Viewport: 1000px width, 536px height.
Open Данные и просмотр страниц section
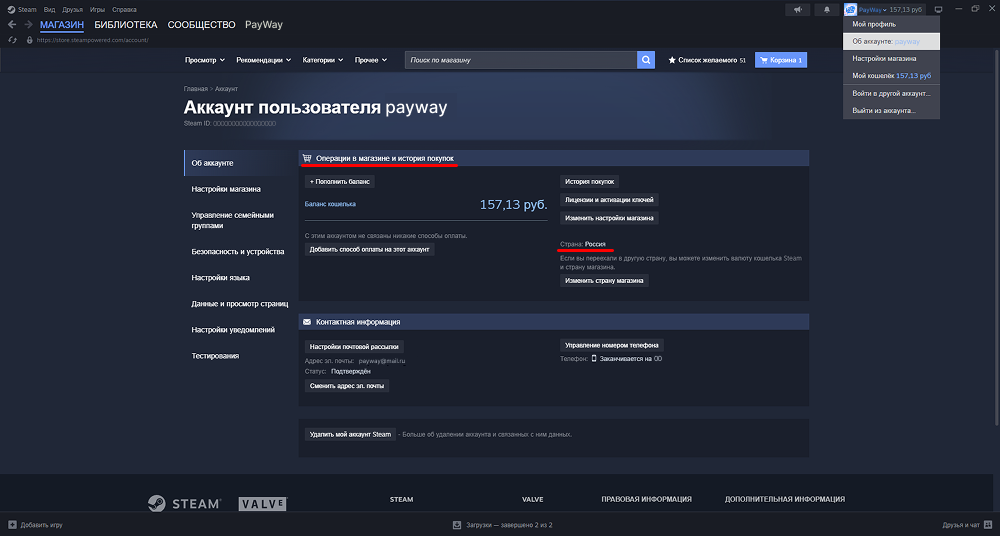[239, 304]
